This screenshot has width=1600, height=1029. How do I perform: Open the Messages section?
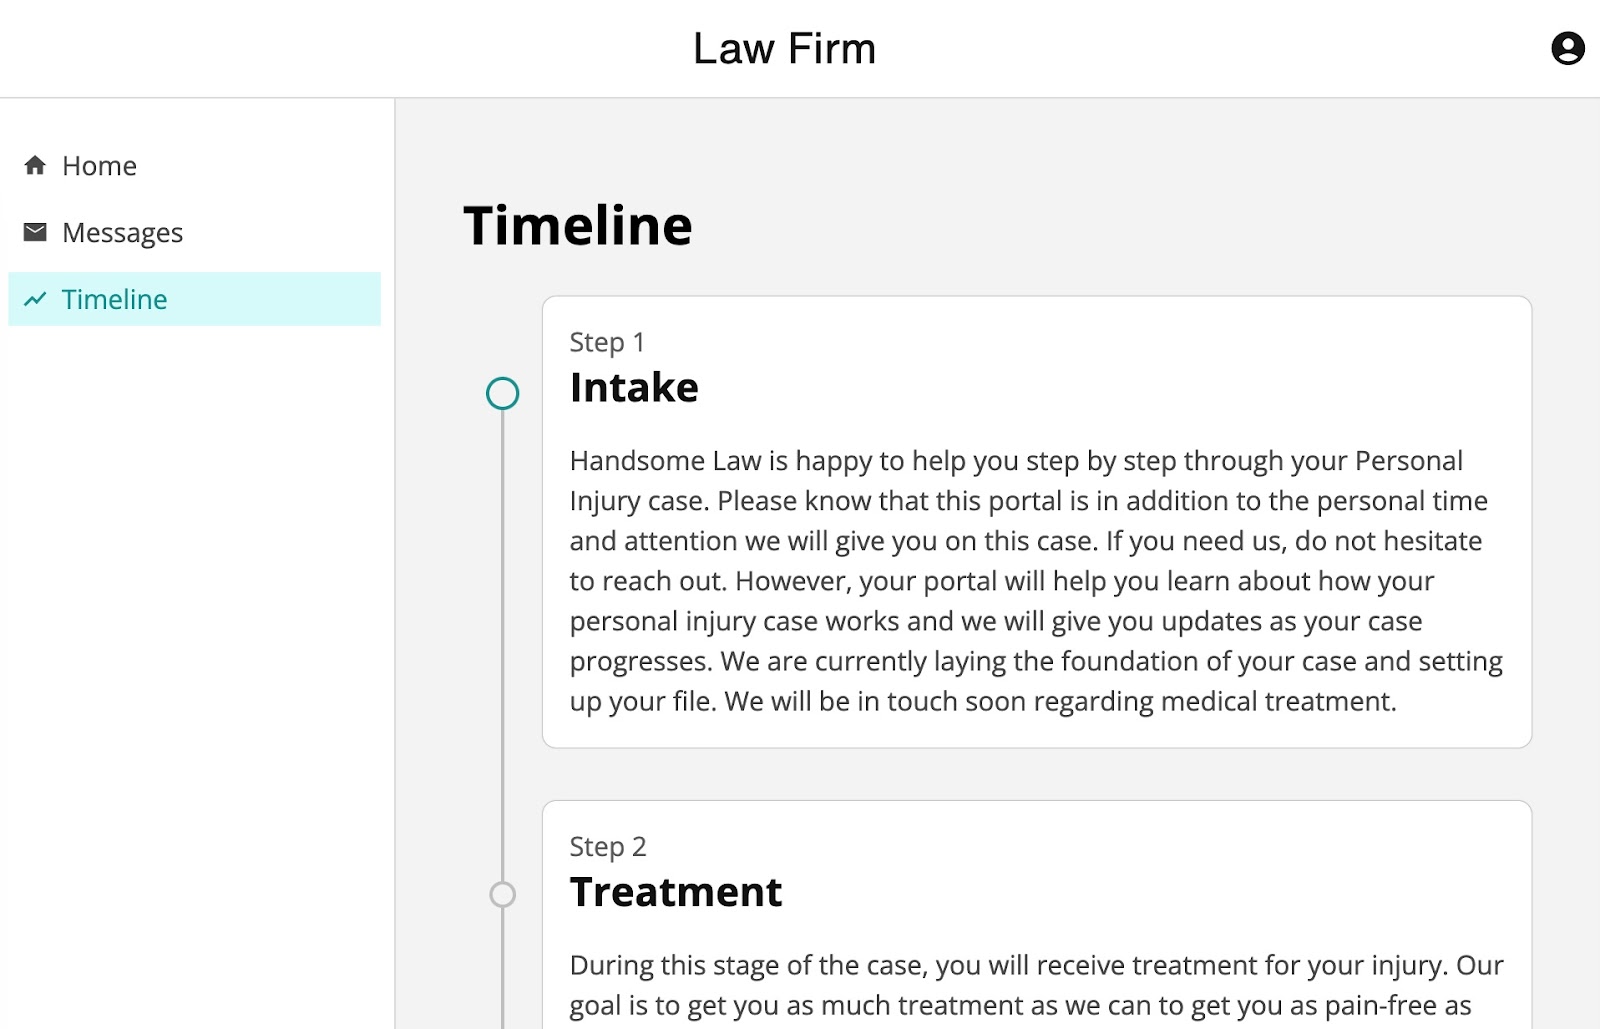click(122, 231)
